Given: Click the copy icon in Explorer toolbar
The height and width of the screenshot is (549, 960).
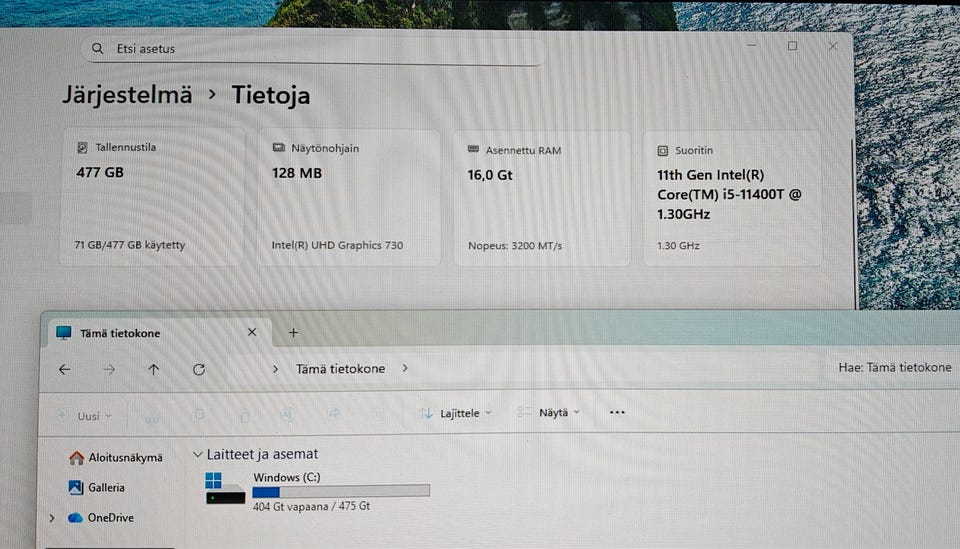Looking at the screenshot, I should (198, 416).
